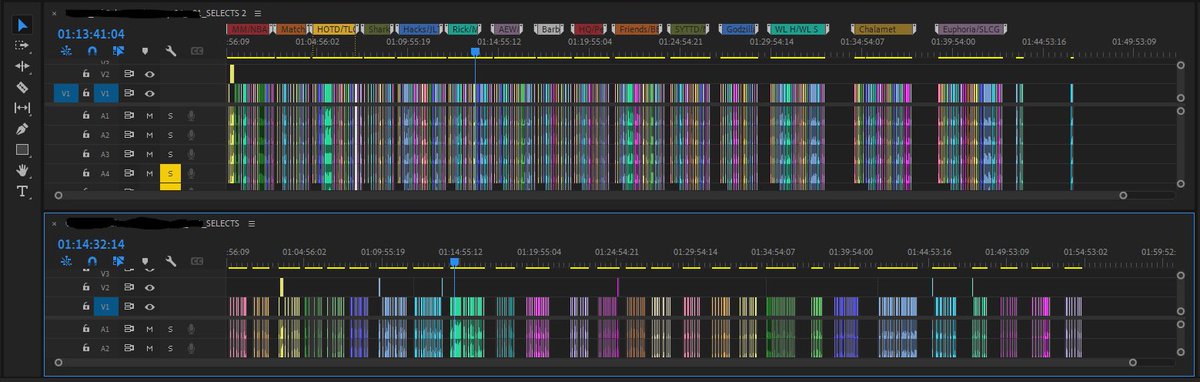Select the Pen tool
The width and height of the screenshot is (1200, 382).
[22, 129]
